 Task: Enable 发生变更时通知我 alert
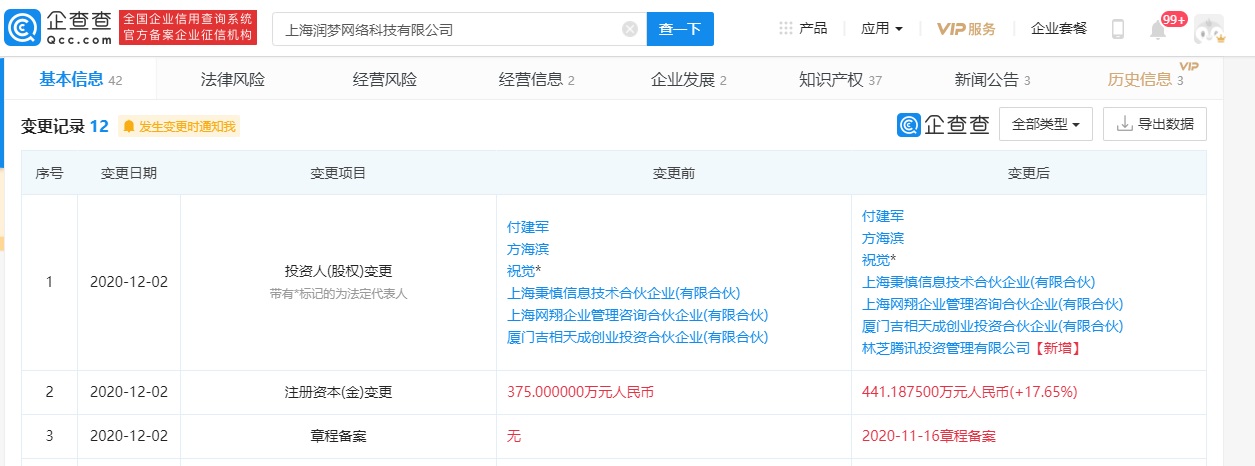coord(179,126)
